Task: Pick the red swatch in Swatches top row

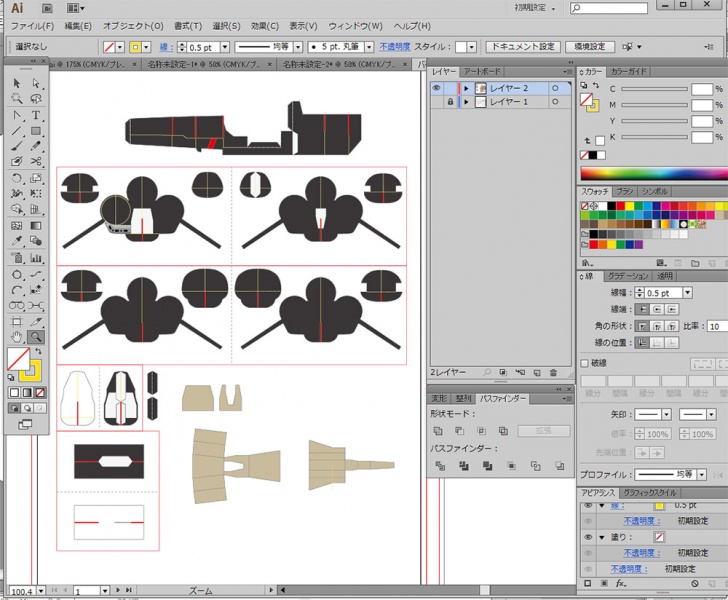Action: point(620,206)
